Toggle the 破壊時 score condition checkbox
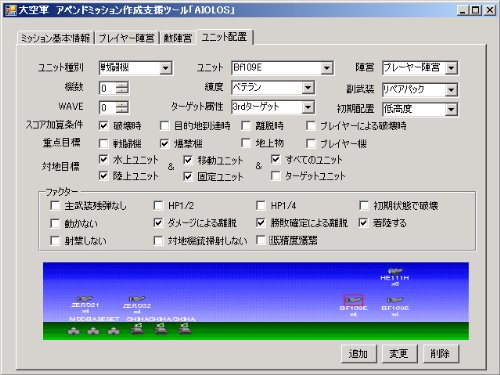500x375 pixels. point(104,126)
